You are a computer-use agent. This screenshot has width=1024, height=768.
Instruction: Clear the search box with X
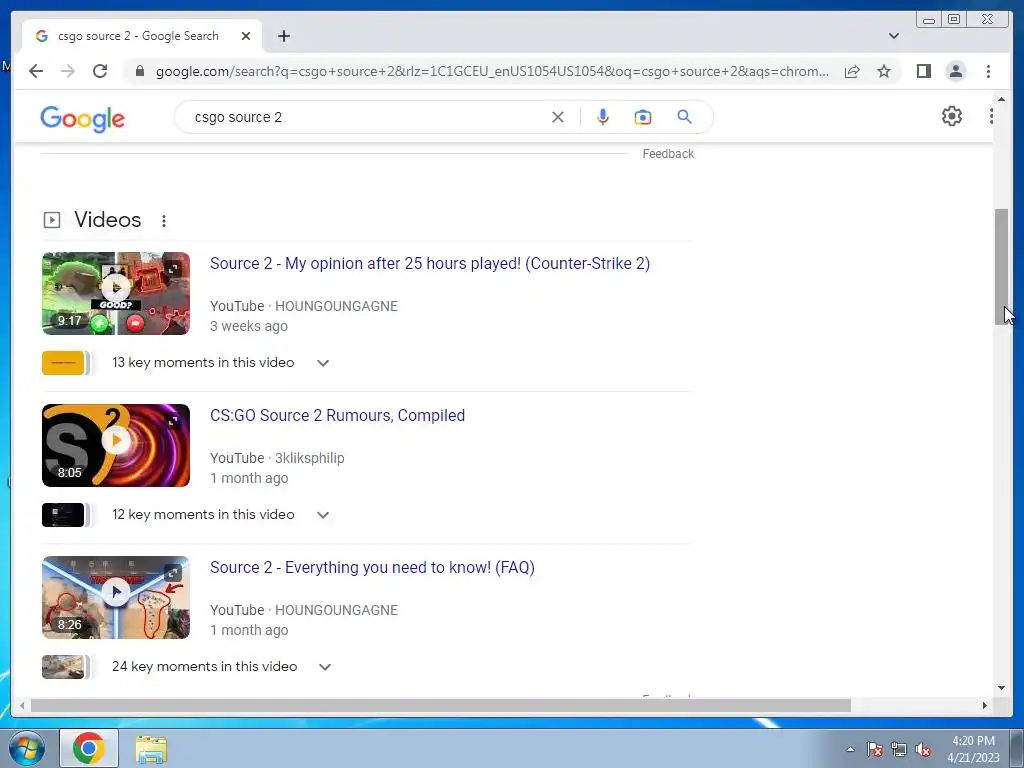(x=558, y=117)
